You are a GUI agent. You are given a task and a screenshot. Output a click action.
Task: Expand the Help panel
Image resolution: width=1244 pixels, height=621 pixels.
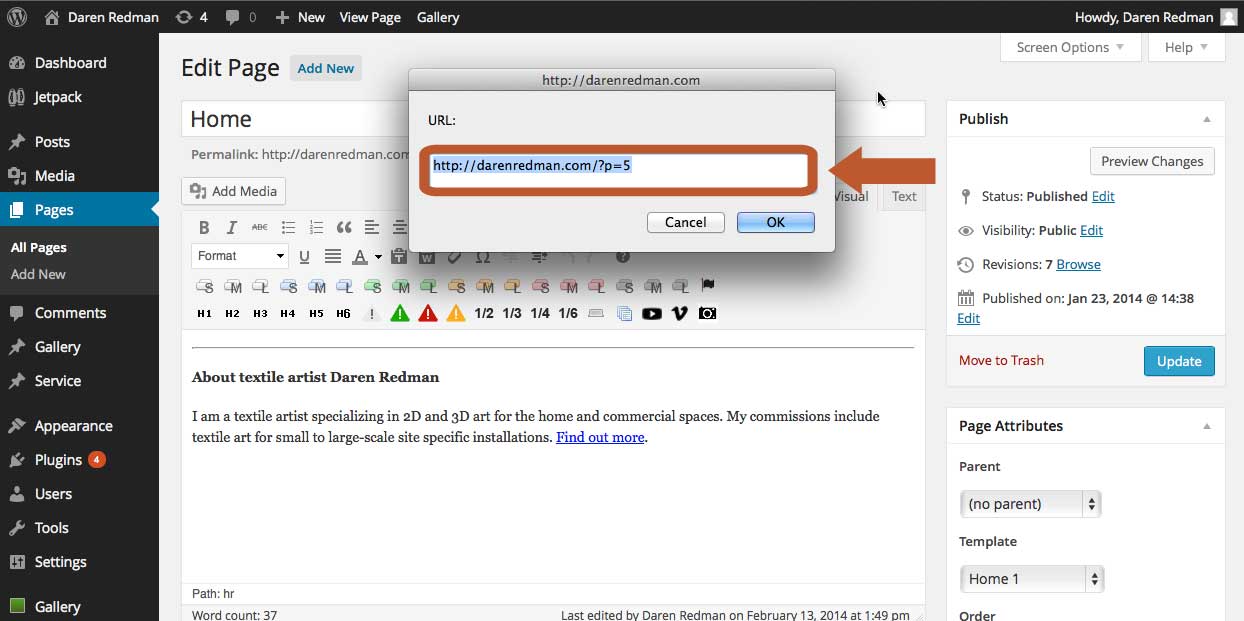coord(1187,47)
